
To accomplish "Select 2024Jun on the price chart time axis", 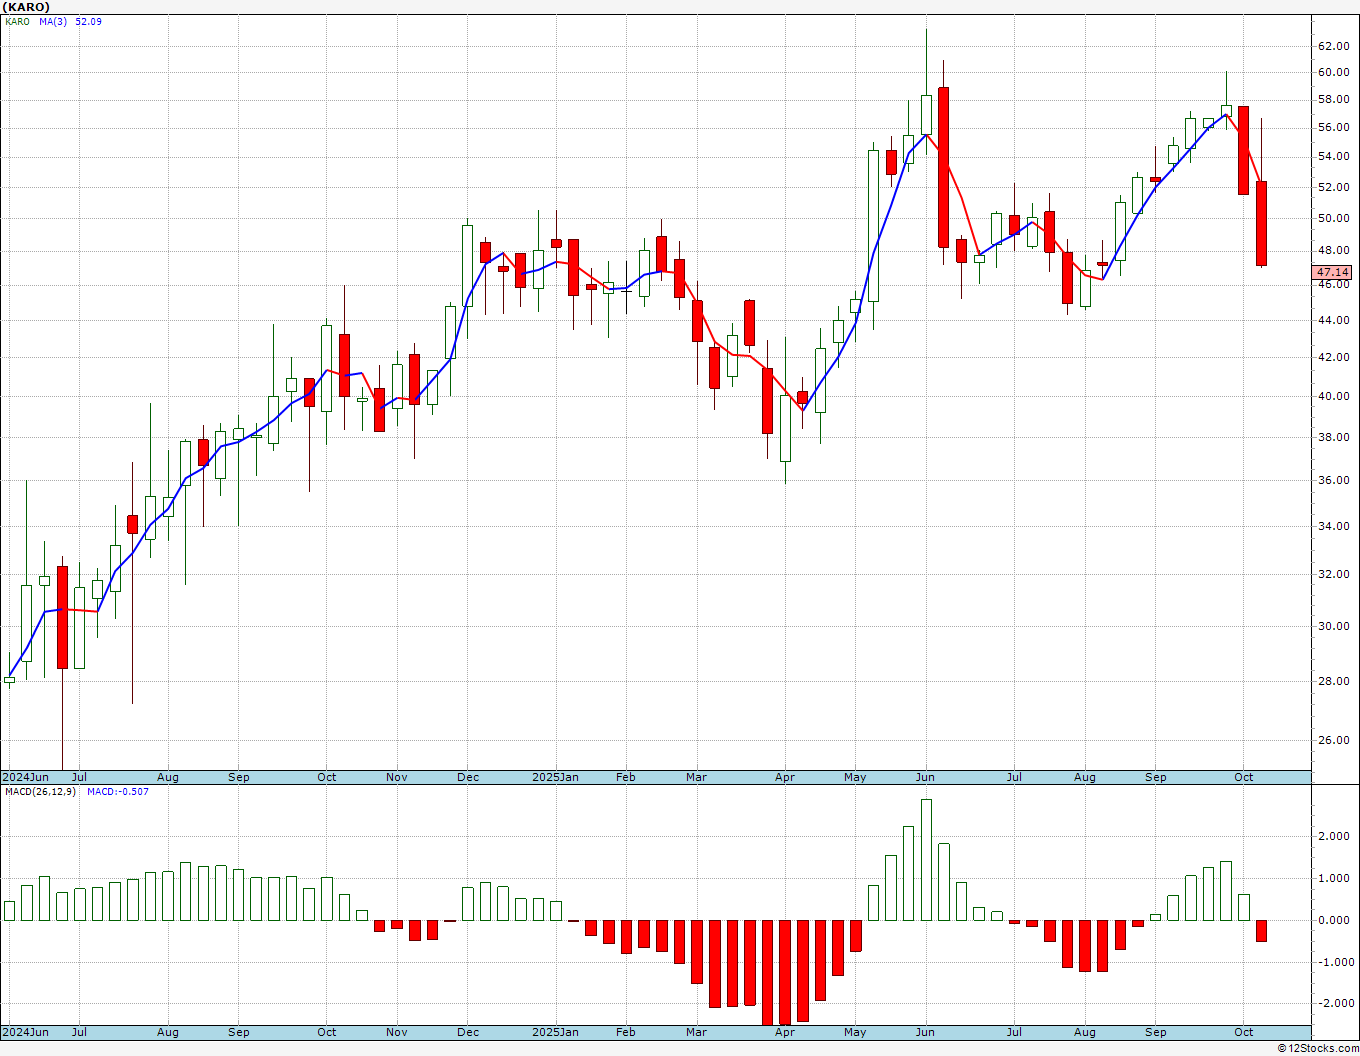I will pyautogui.click(x=25, y=777).
